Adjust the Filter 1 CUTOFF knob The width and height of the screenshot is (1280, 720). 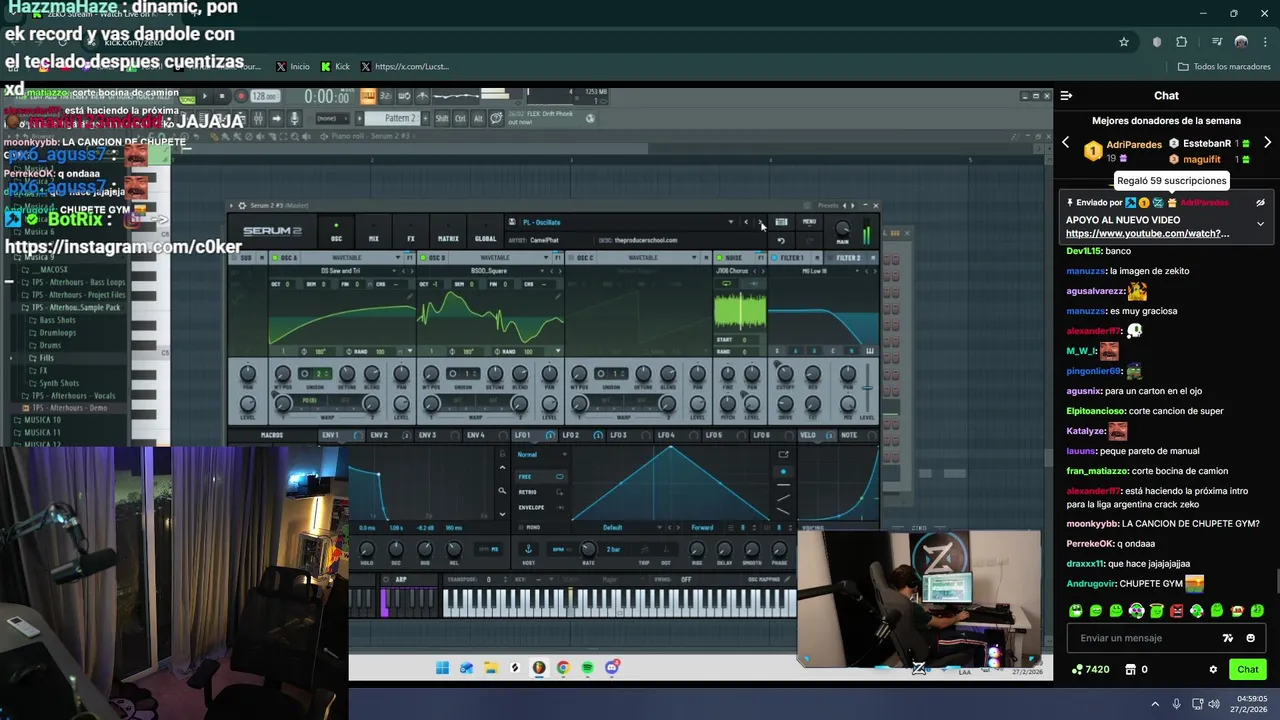[x=785, y=373]
